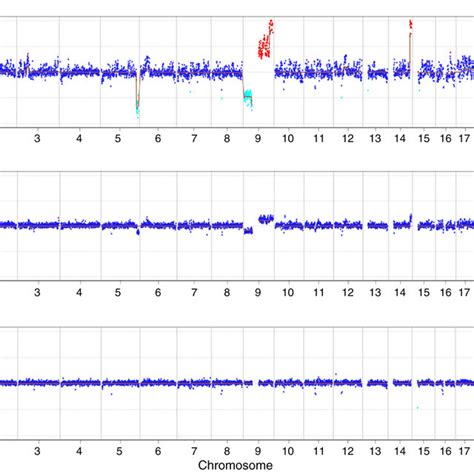Select chromosome label 9 in middle plot
474x474 pixels.
point(258,293)
